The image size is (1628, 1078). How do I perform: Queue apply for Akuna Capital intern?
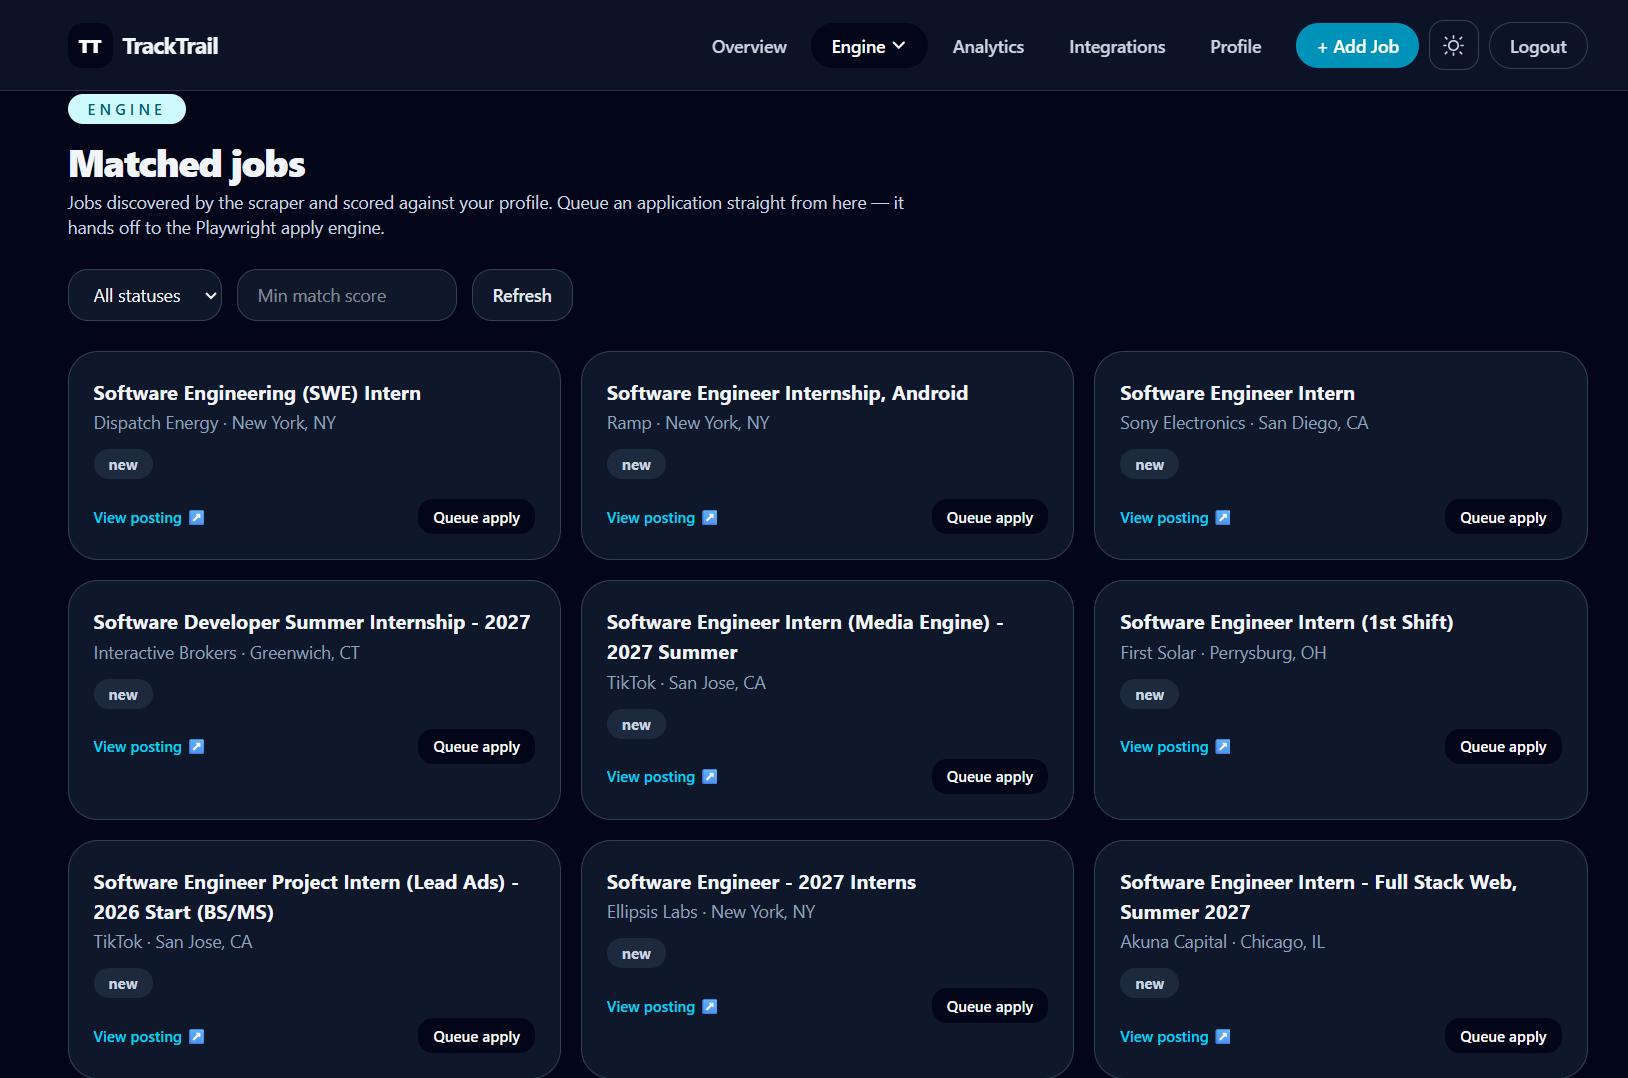click(x=1503, y=1037)
